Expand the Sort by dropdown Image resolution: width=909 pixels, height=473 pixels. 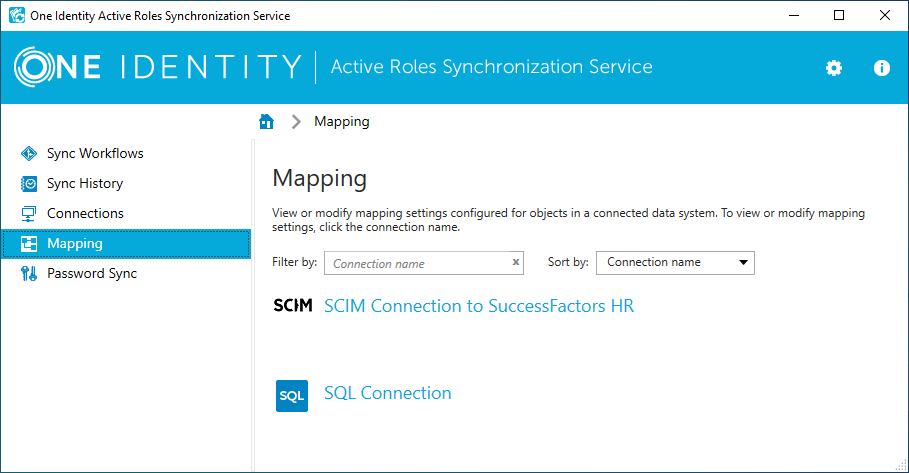(x=675, y=263)
